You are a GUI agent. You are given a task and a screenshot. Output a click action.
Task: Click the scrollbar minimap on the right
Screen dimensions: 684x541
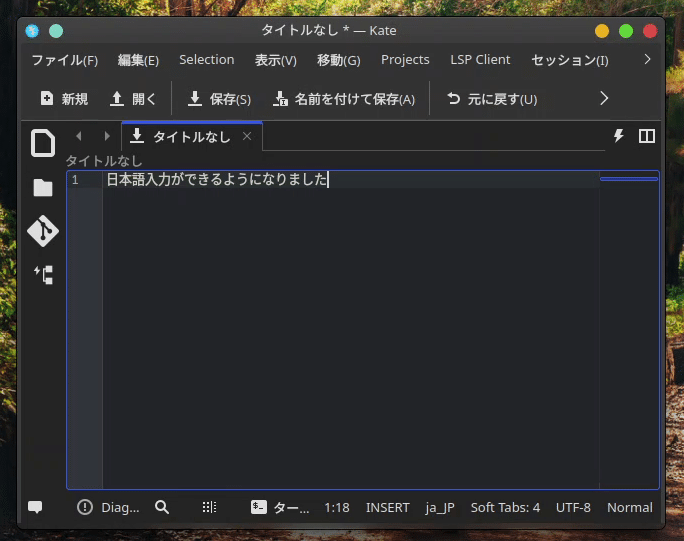[629, 329]
